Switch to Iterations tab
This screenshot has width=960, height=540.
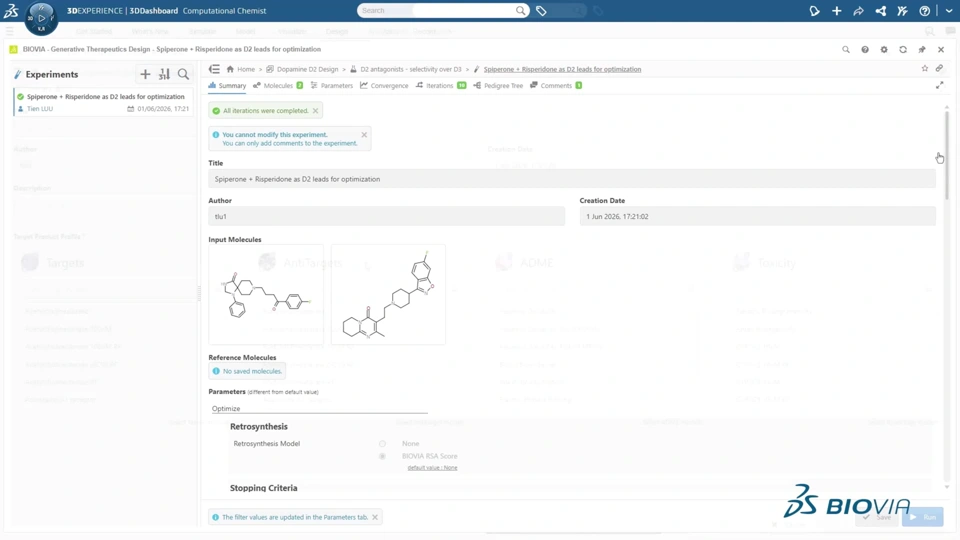pos(441,86)
